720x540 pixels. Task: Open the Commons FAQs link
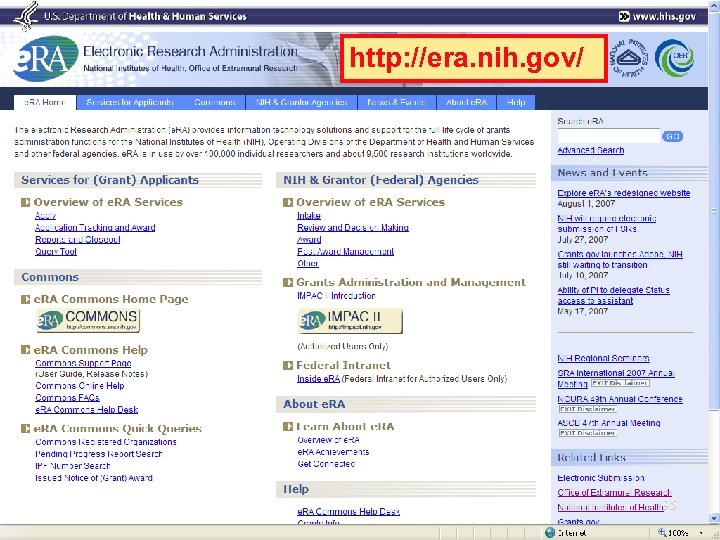(68, 398)
